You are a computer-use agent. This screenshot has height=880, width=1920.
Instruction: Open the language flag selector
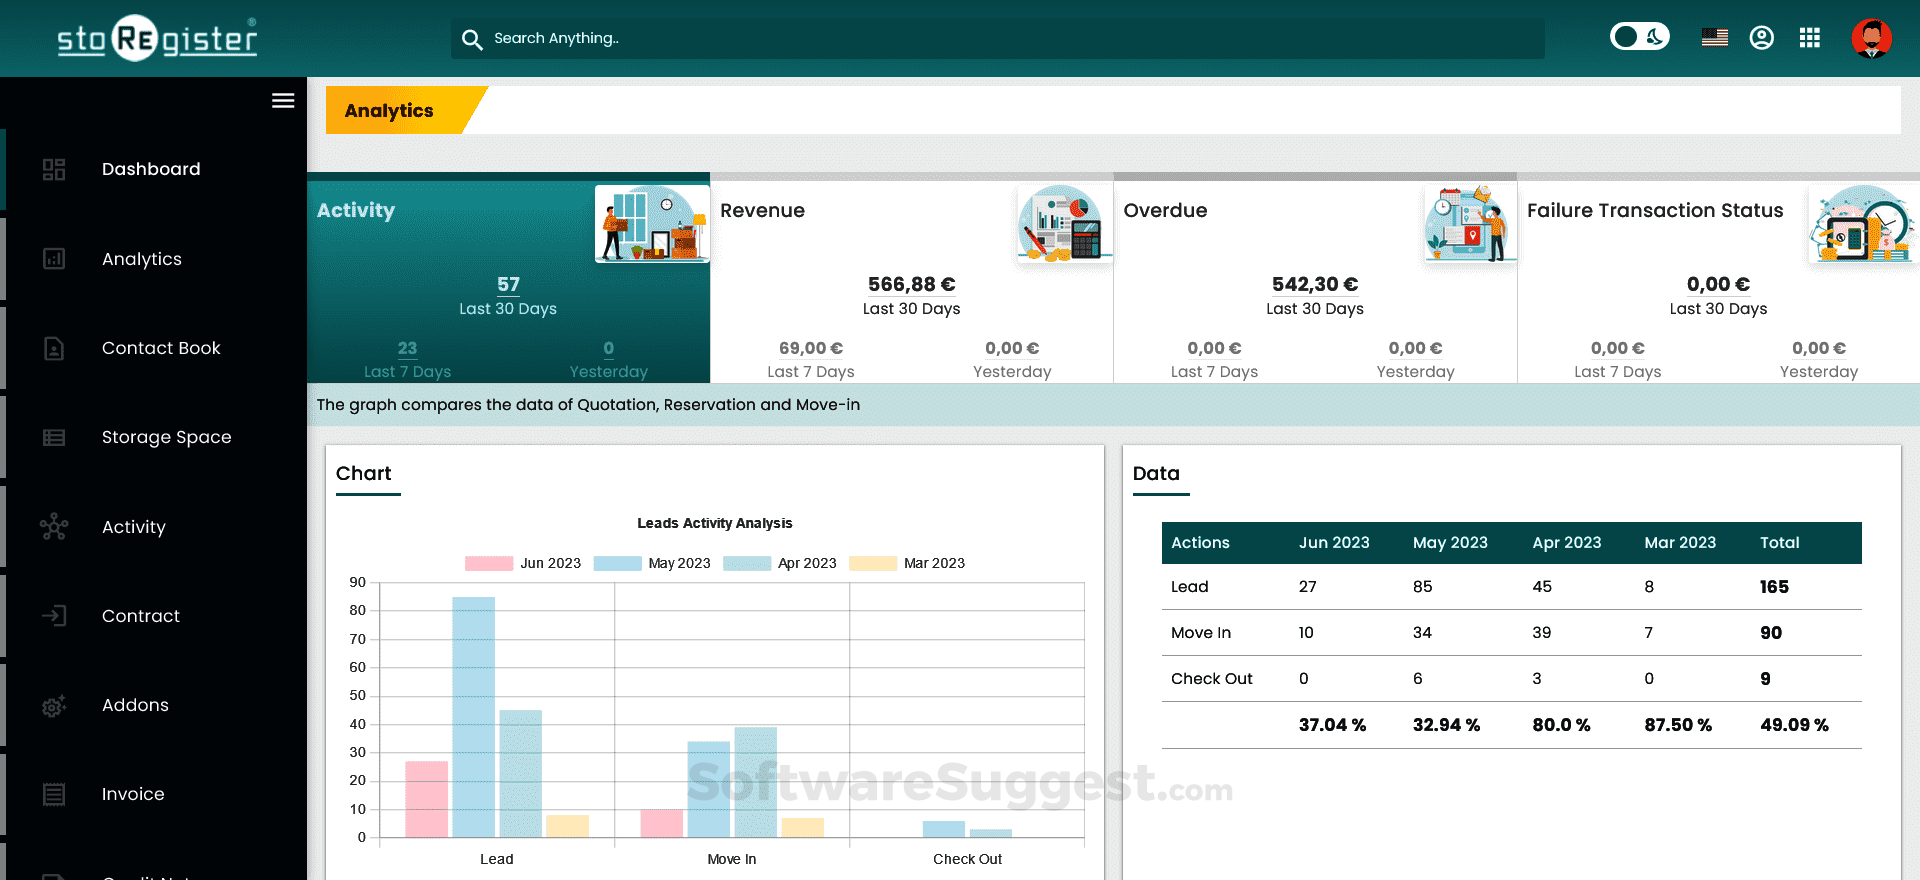coord(1714,38)
